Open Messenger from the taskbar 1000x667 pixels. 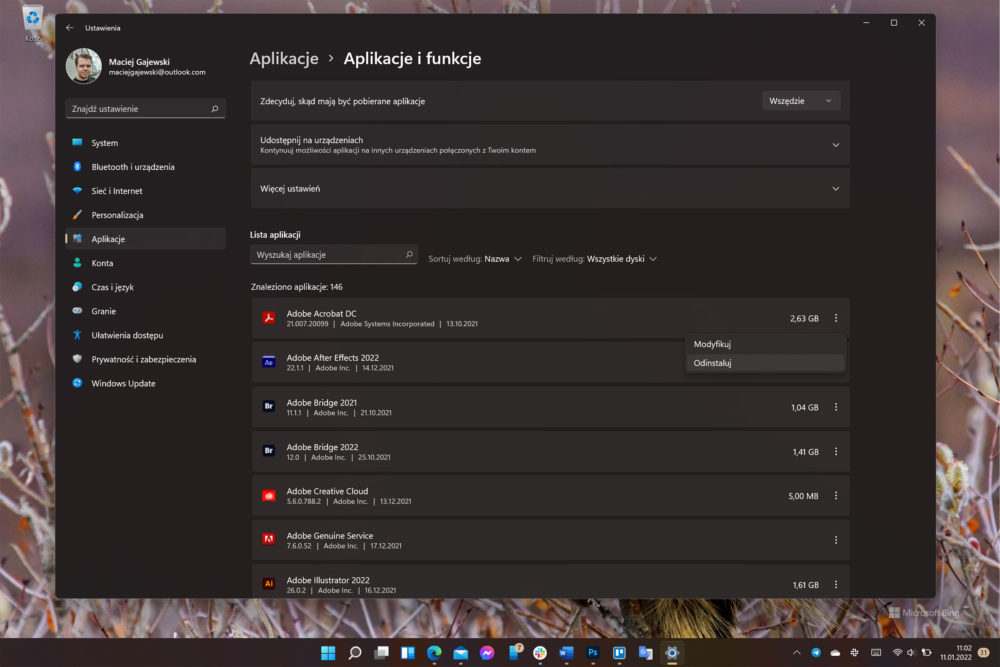(487, 653)
